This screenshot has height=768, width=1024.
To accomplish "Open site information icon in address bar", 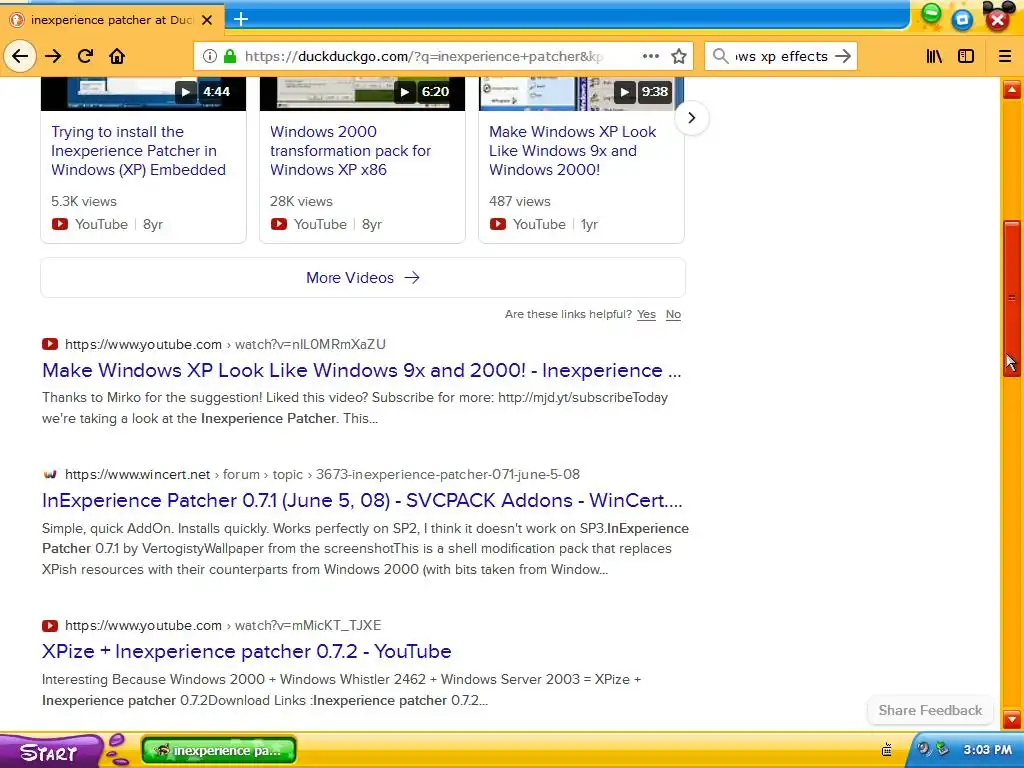I will click(210, 56).
